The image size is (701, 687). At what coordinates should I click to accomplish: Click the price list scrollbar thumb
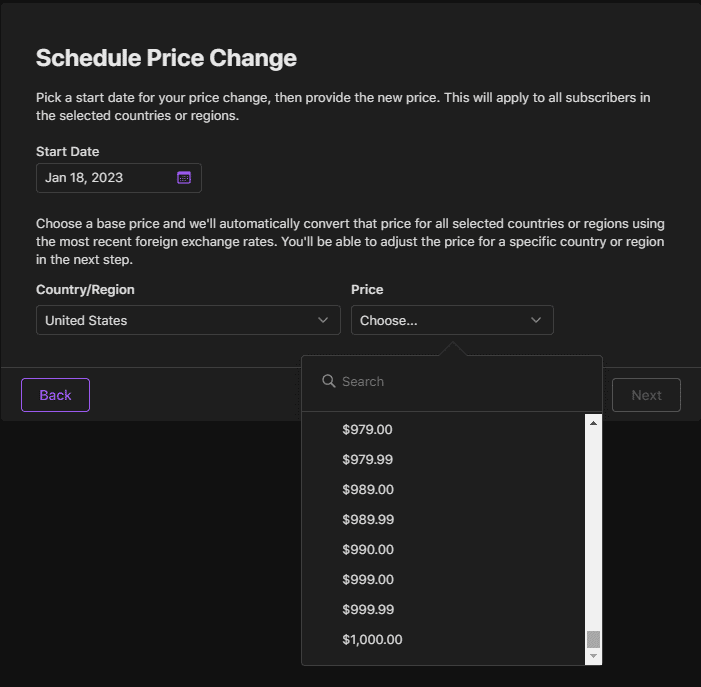pyautogui.click(x=593, y=639)
